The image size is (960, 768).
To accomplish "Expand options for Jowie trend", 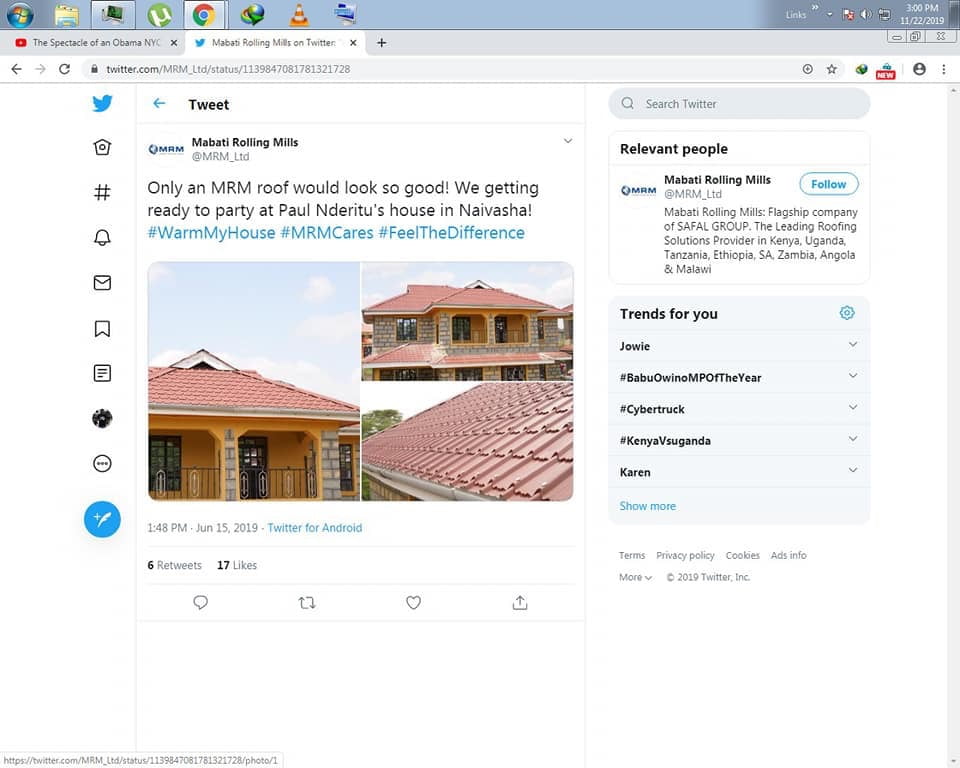I will click(852, 345).
